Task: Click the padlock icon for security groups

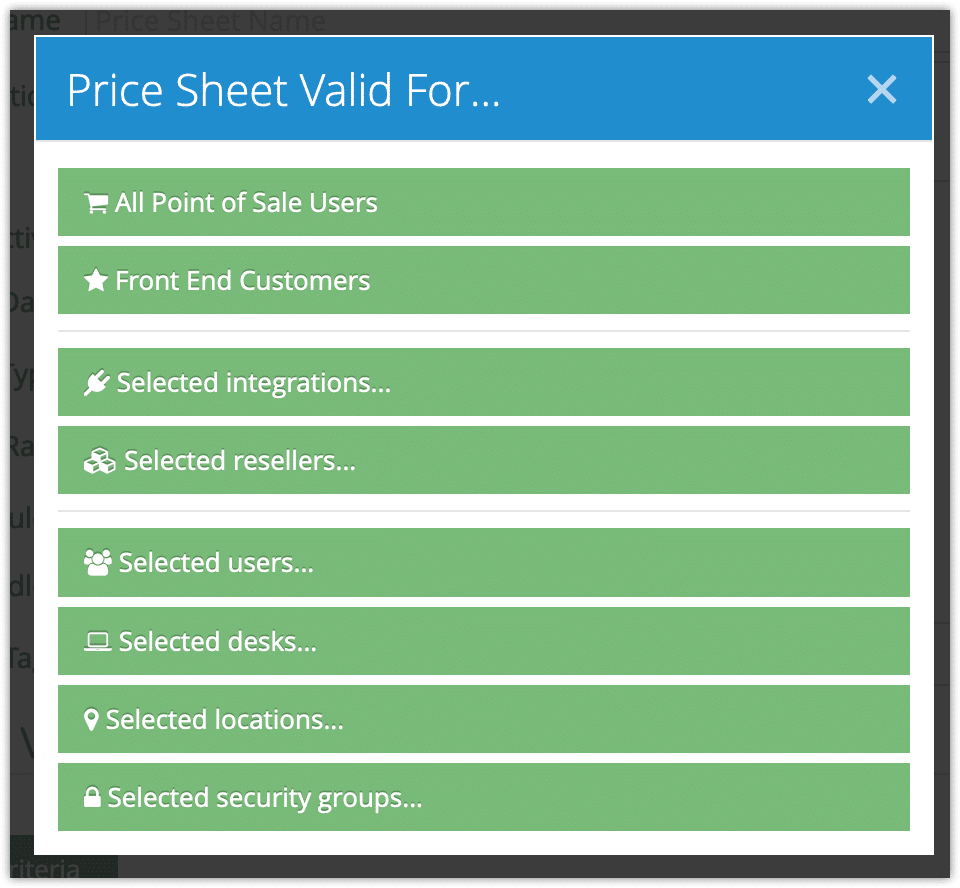Action: pos(92,797)
